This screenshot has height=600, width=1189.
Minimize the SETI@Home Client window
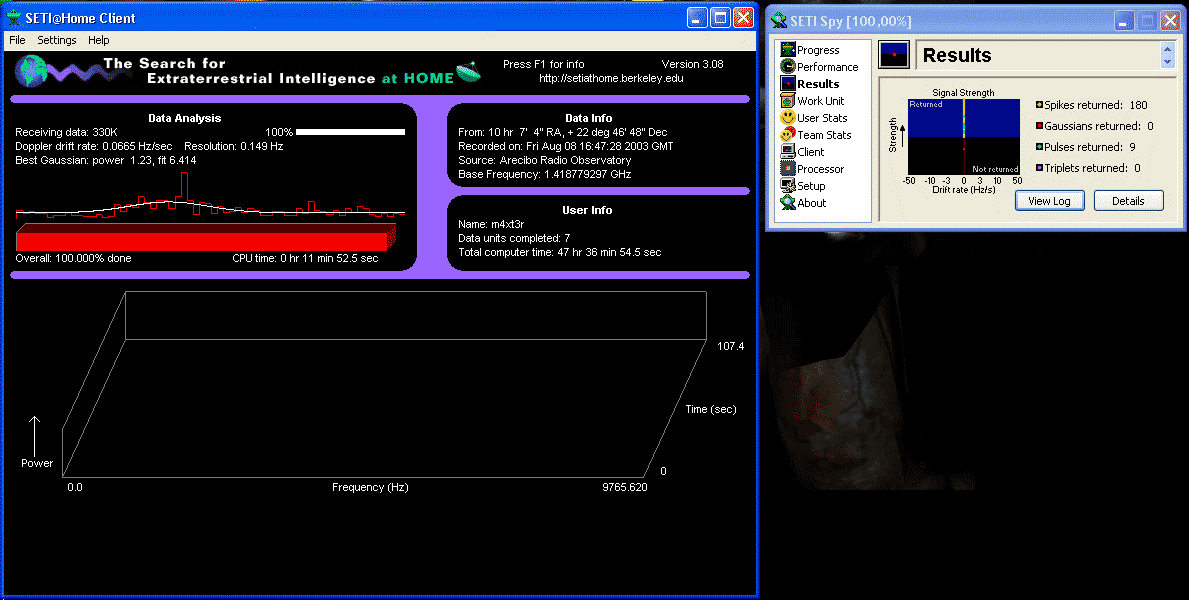pyautogui.click(x=697, y=18)
